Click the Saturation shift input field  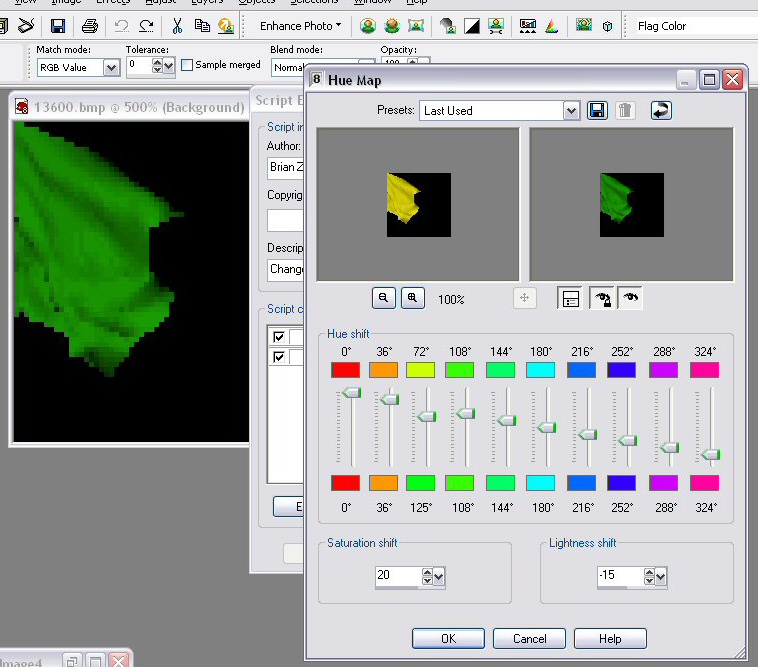click(397, 576)
